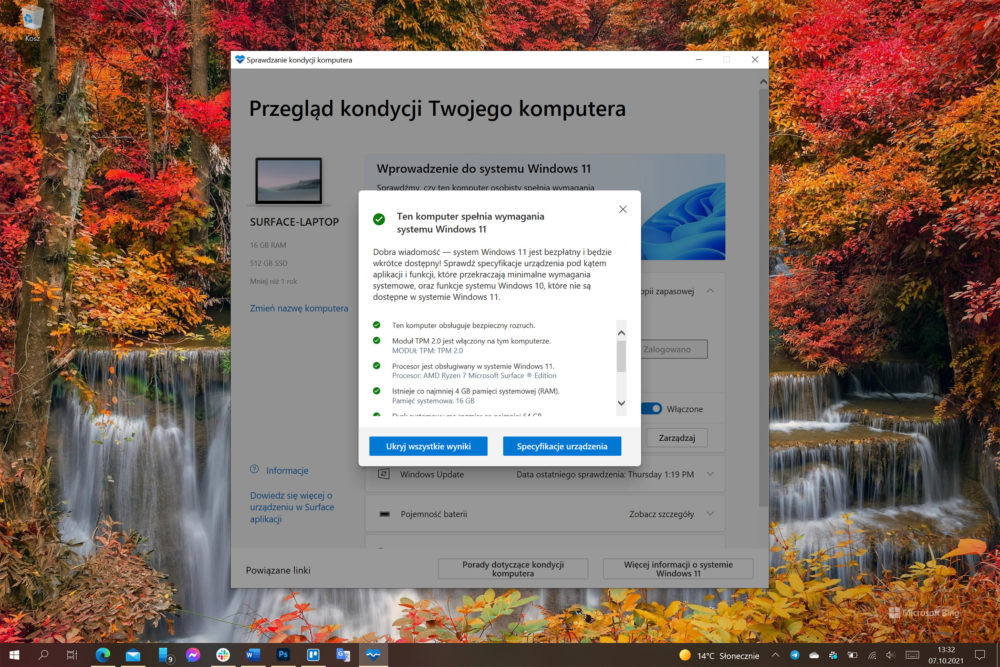
Task: Click Porady dotyczące kondycji komputera button
Action: pyautogui.click(x=513, y=569)
